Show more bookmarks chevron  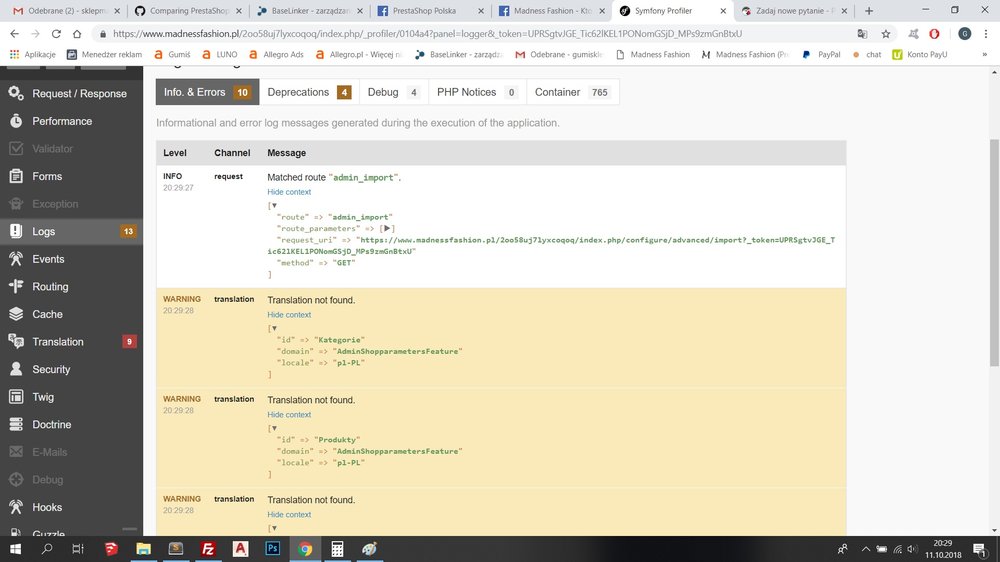(x=985, y=55)
